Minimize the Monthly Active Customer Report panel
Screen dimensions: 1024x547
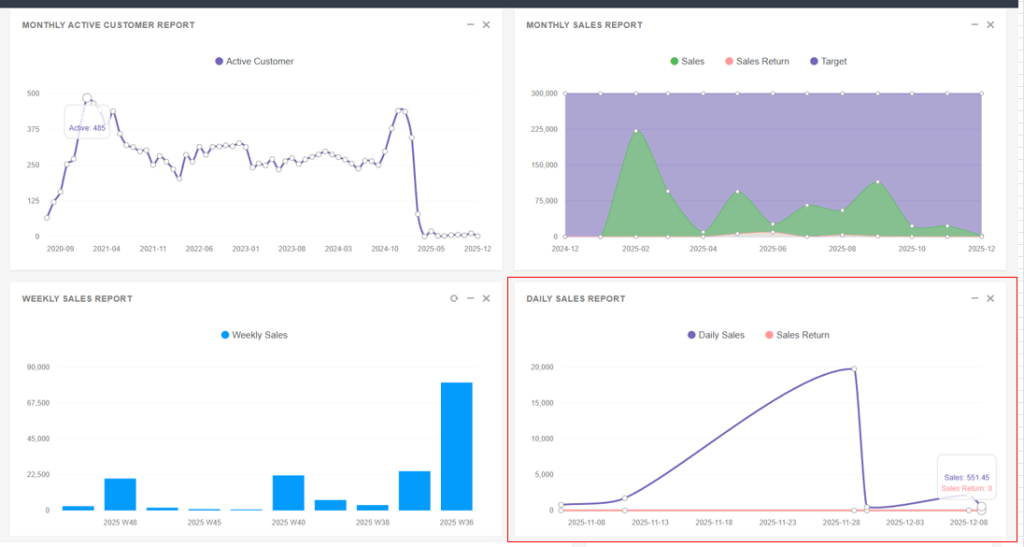pos(470,24)
